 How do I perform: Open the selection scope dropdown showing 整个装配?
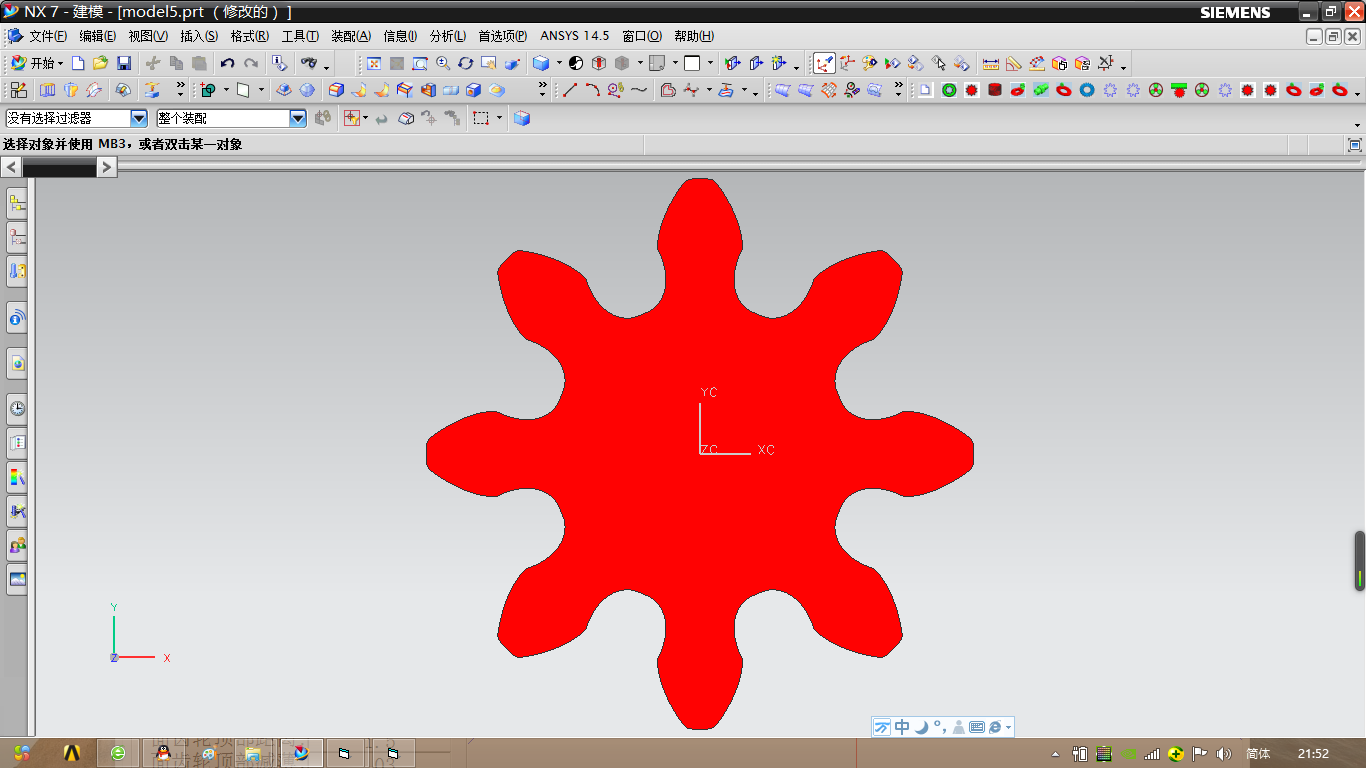(x=298, y=118)
